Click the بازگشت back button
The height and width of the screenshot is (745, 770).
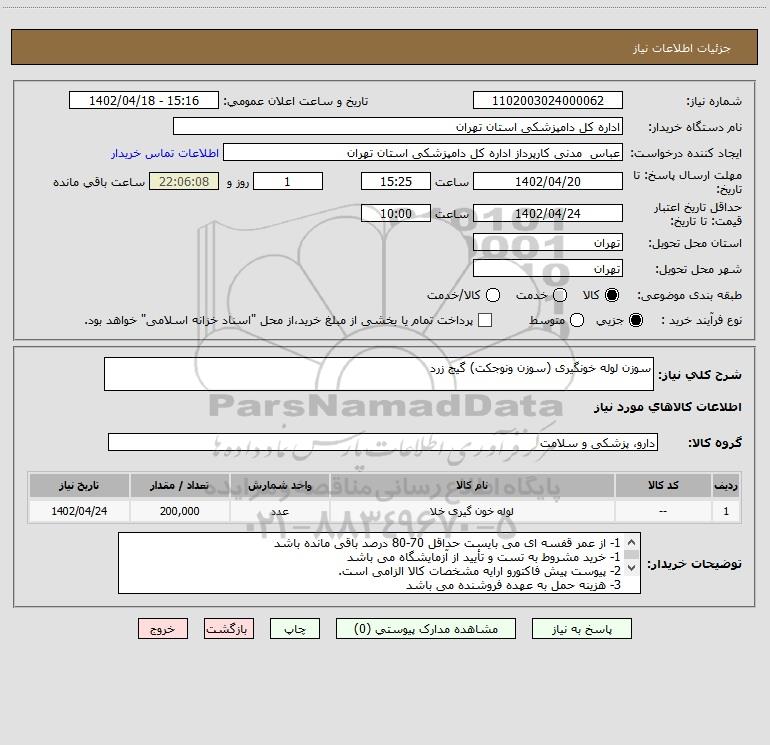(x=229, y=629)
